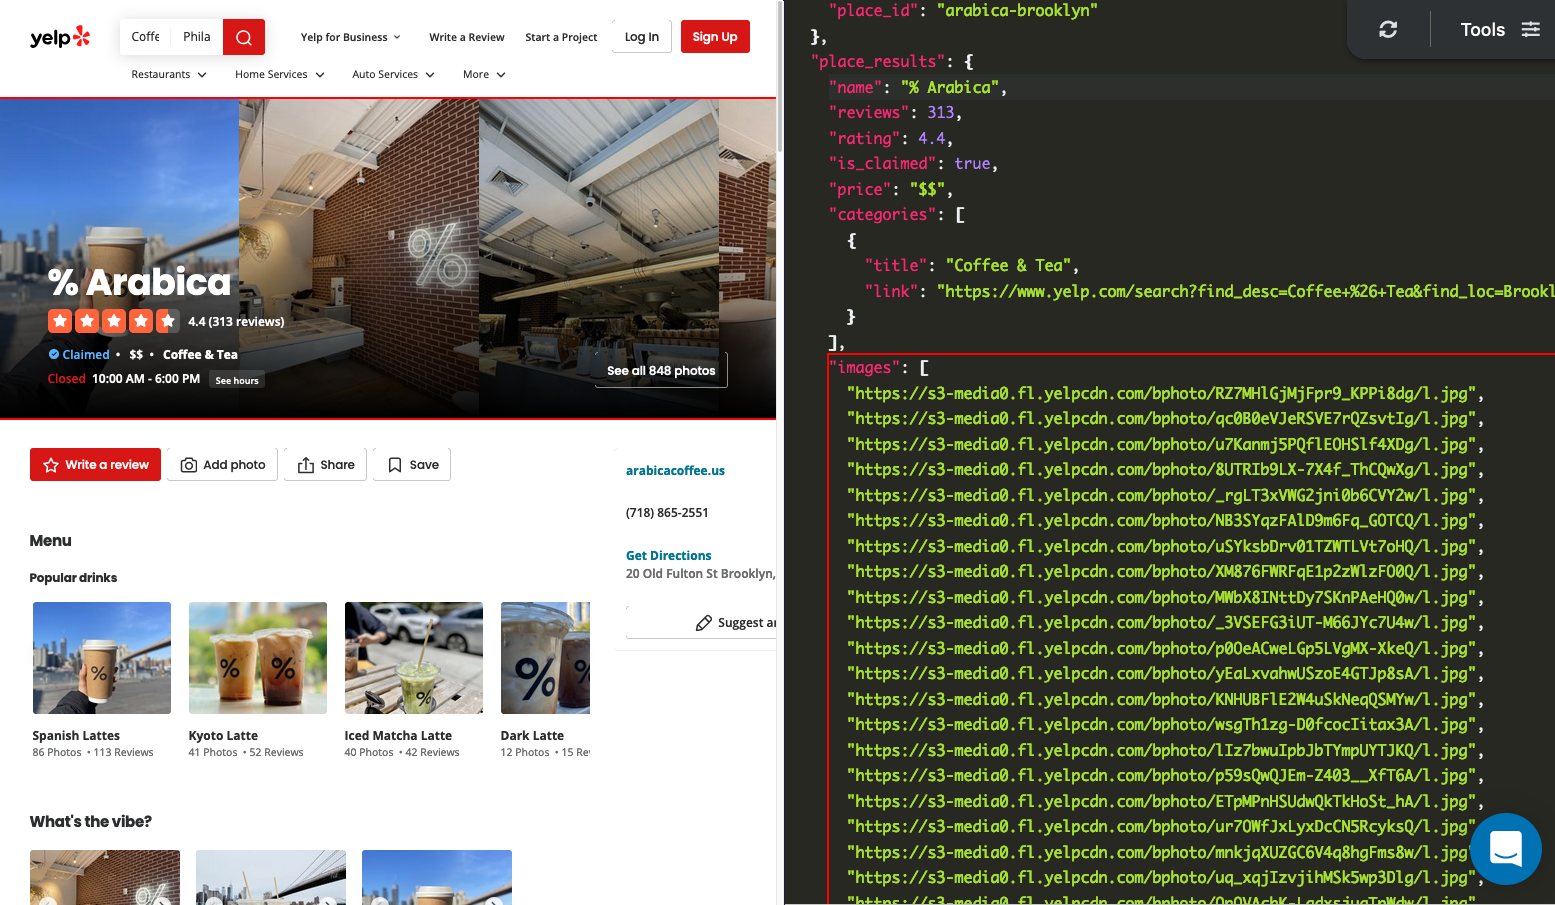The height and width of the screenshot is (905, 1555).
Task: Click the 4.4 (313 reviews) text
Action: point(236,321)
